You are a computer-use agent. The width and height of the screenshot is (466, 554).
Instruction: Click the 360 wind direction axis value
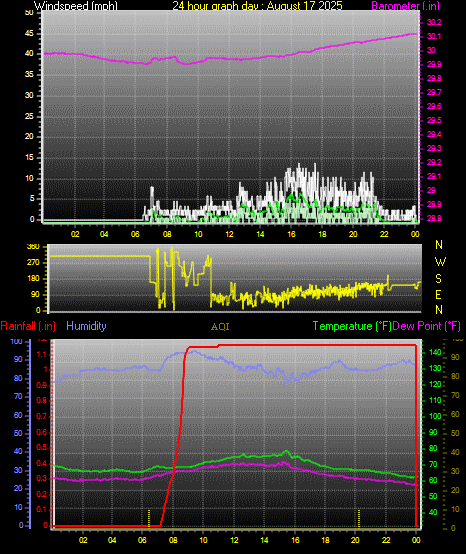[x=33, y=247]
